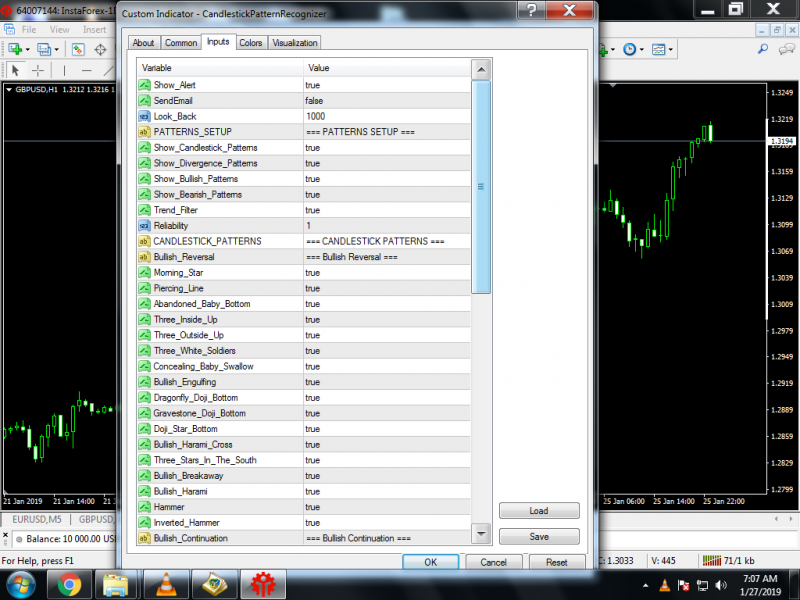Click the Reliability integer icon
Image resolution: width=800 pixels, height=600 pixels.
coord(144,226)
